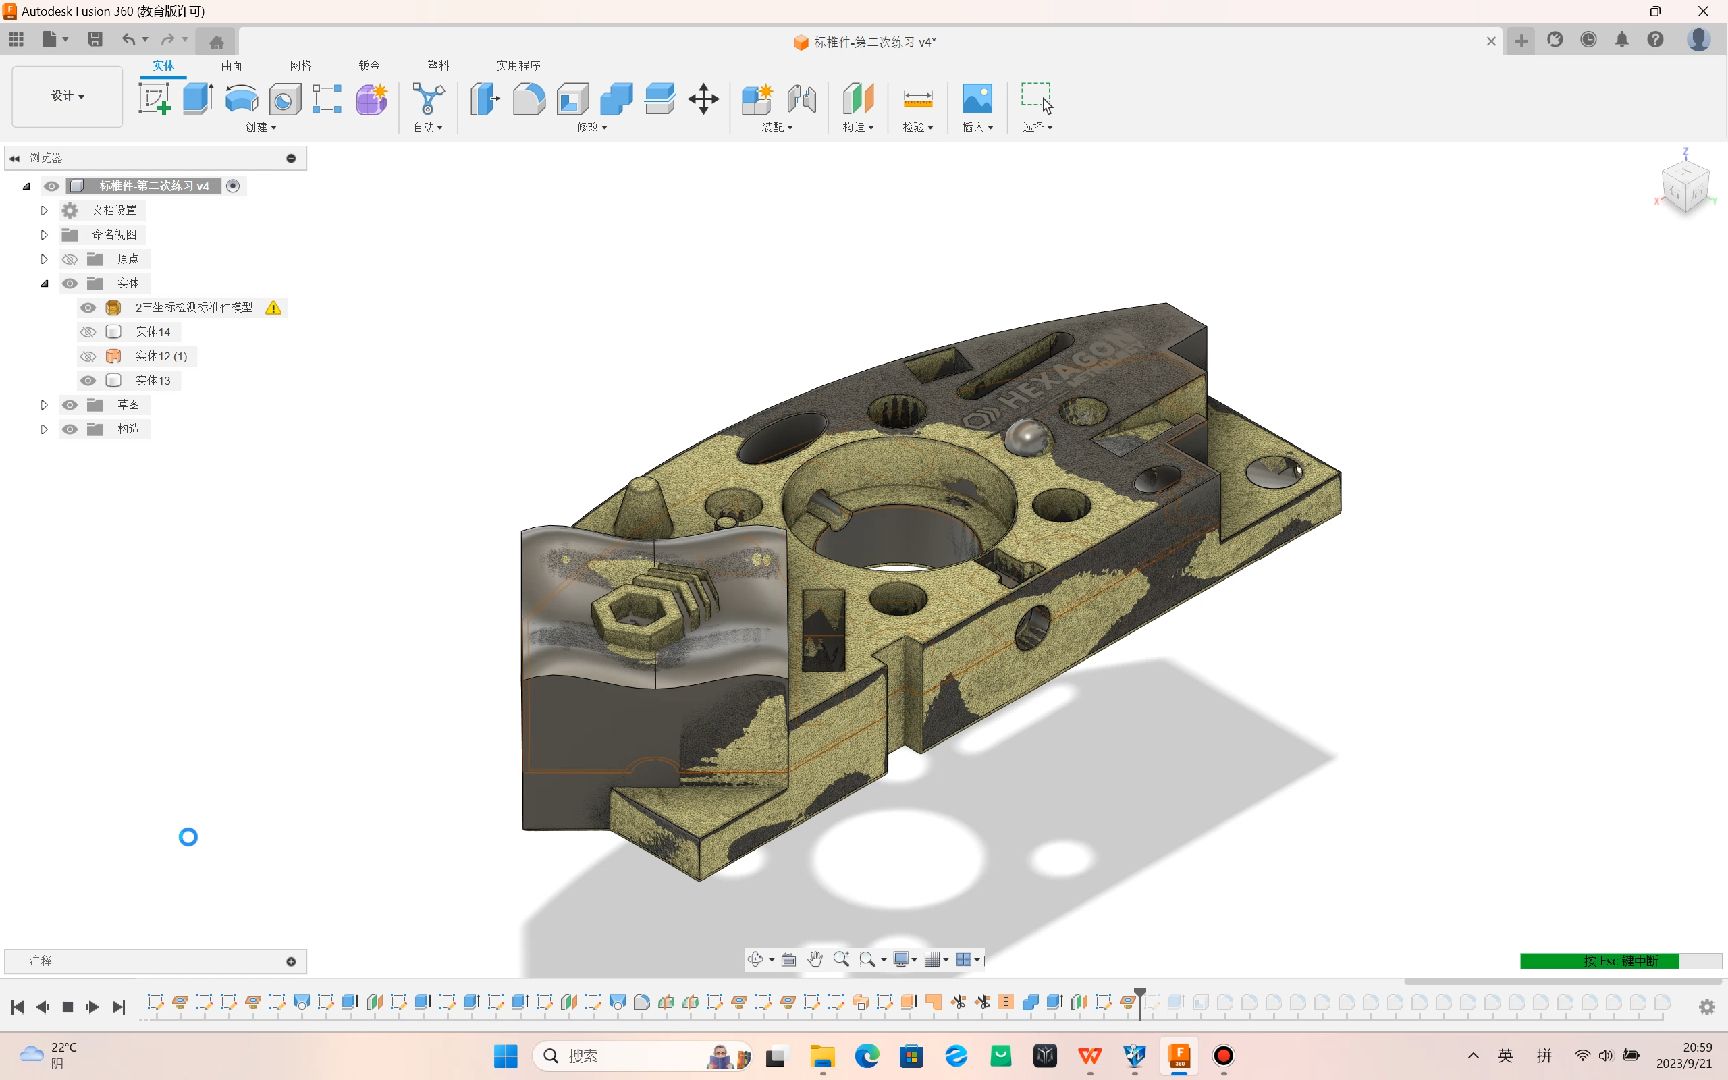Toggle visibility of the 原点 folder

tap(70, 258)
